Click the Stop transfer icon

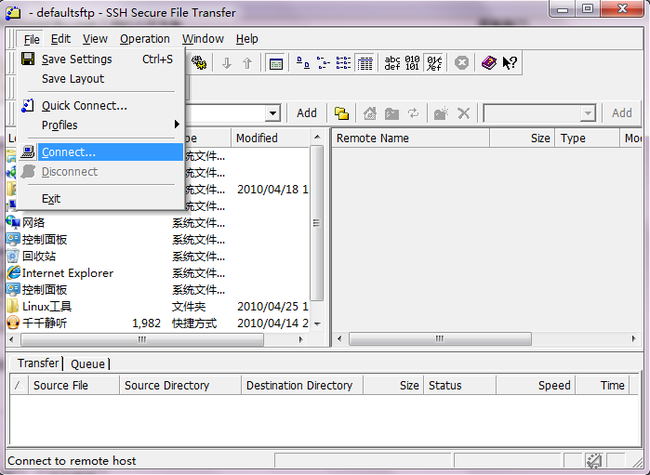(x=461, y=63)
